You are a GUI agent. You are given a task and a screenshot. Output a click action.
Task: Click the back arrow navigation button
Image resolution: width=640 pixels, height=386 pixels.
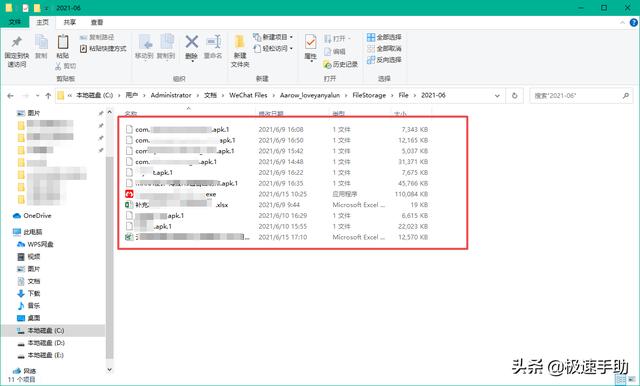point(10,96)
